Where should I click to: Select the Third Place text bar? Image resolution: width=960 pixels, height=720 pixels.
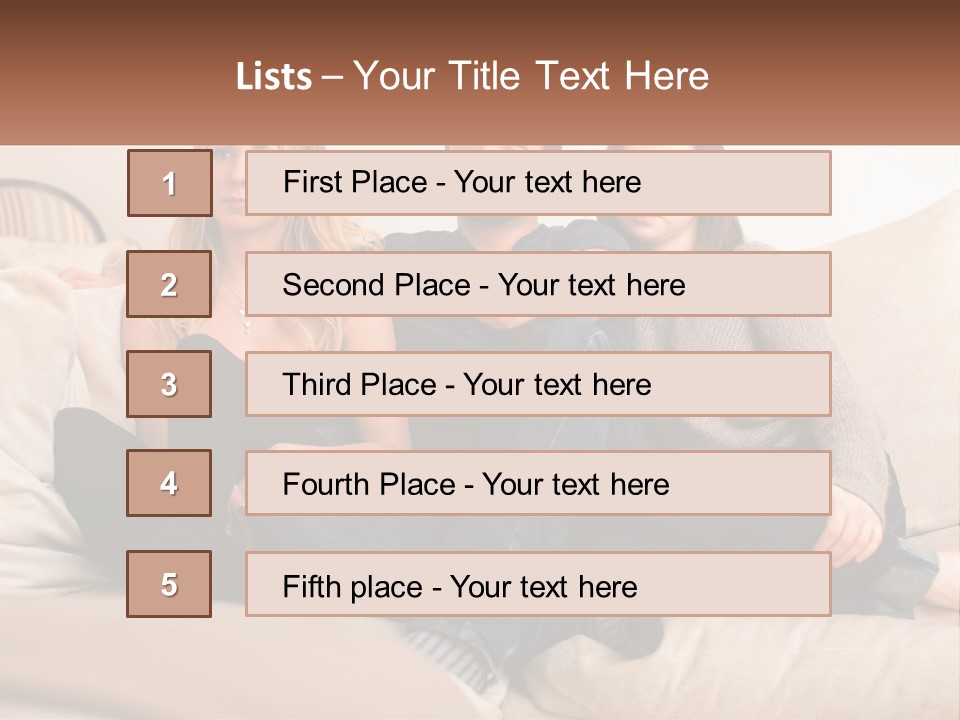[538, 384]
